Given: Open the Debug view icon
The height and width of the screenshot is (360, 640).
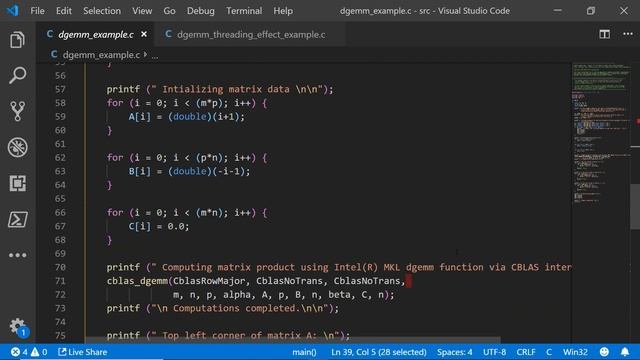Looking at the screenshot, I should 18,147.
